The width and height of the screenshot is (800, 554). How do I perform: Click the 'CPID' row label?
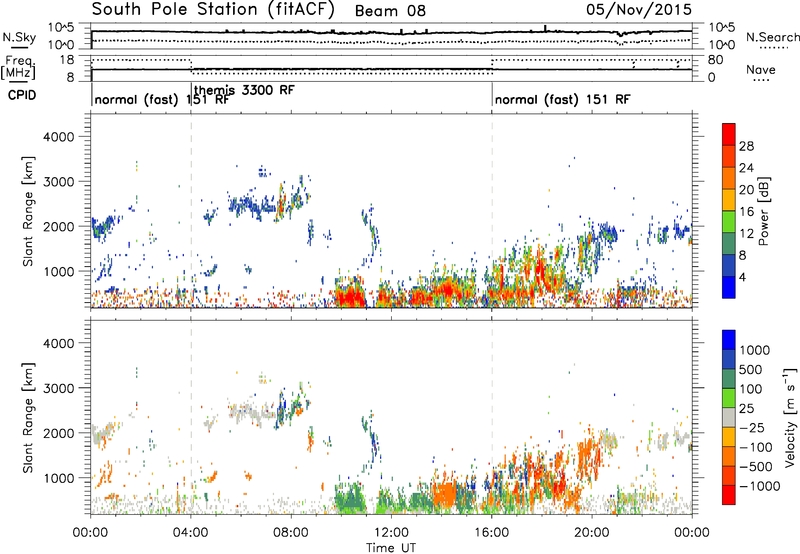21,95
